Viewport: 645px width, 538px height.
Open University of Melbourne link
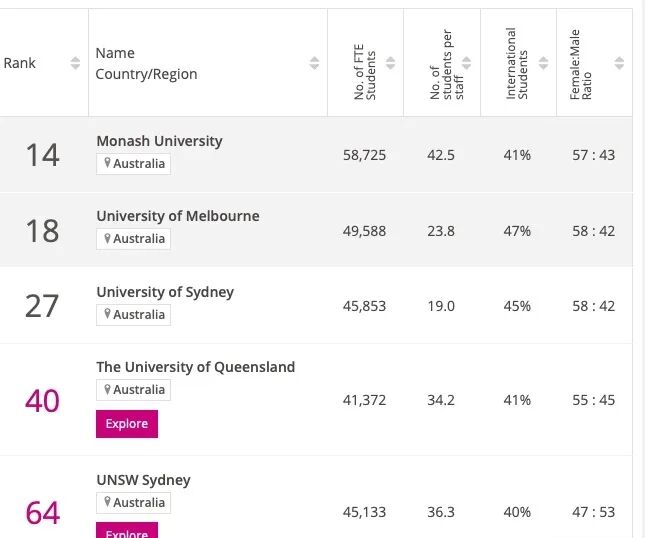click(x=178, y=216)
